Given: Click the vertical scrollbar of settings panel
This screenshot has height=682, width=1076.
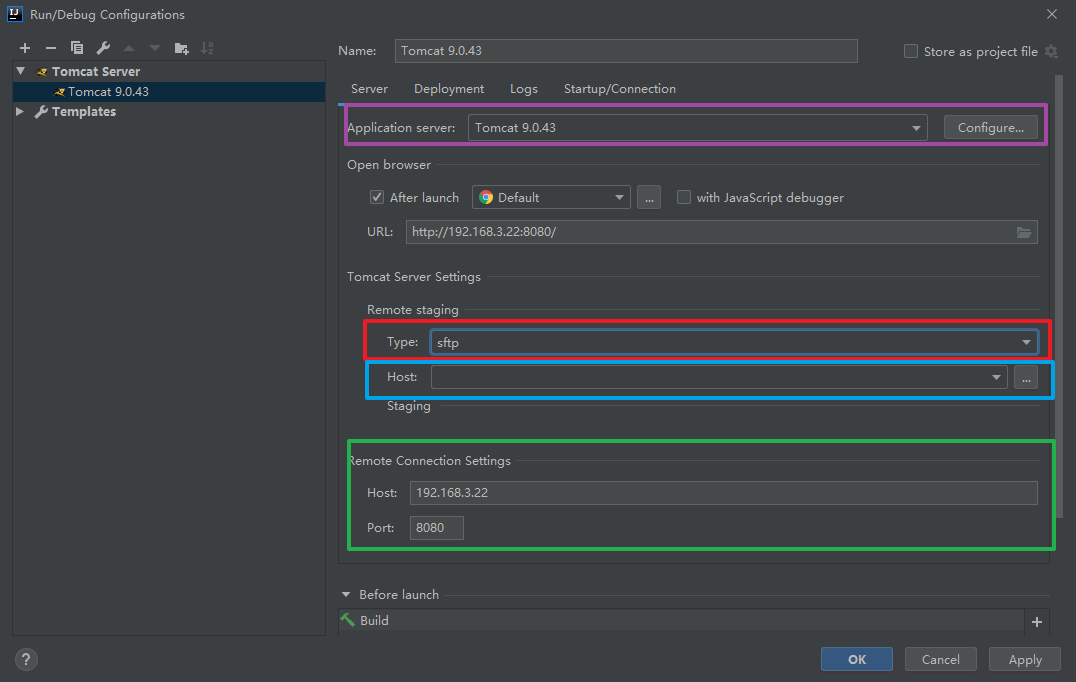Looking at the screenshot, I should click(x=1059, y=295).
